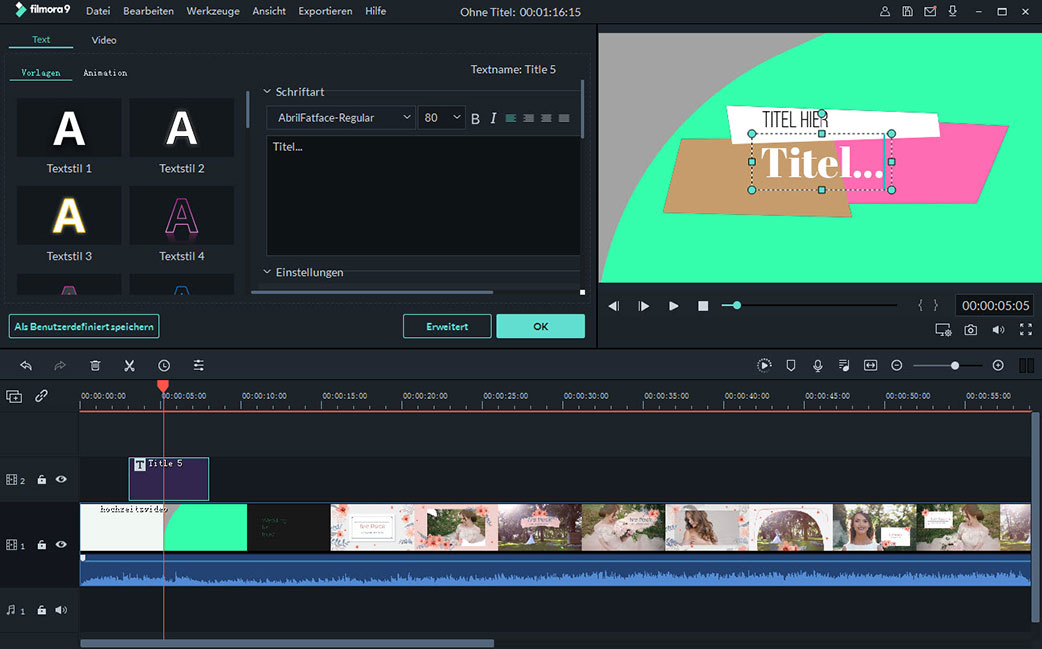
Task: Click the redo arrow in timeline toolbar
Action: [60, 365]
